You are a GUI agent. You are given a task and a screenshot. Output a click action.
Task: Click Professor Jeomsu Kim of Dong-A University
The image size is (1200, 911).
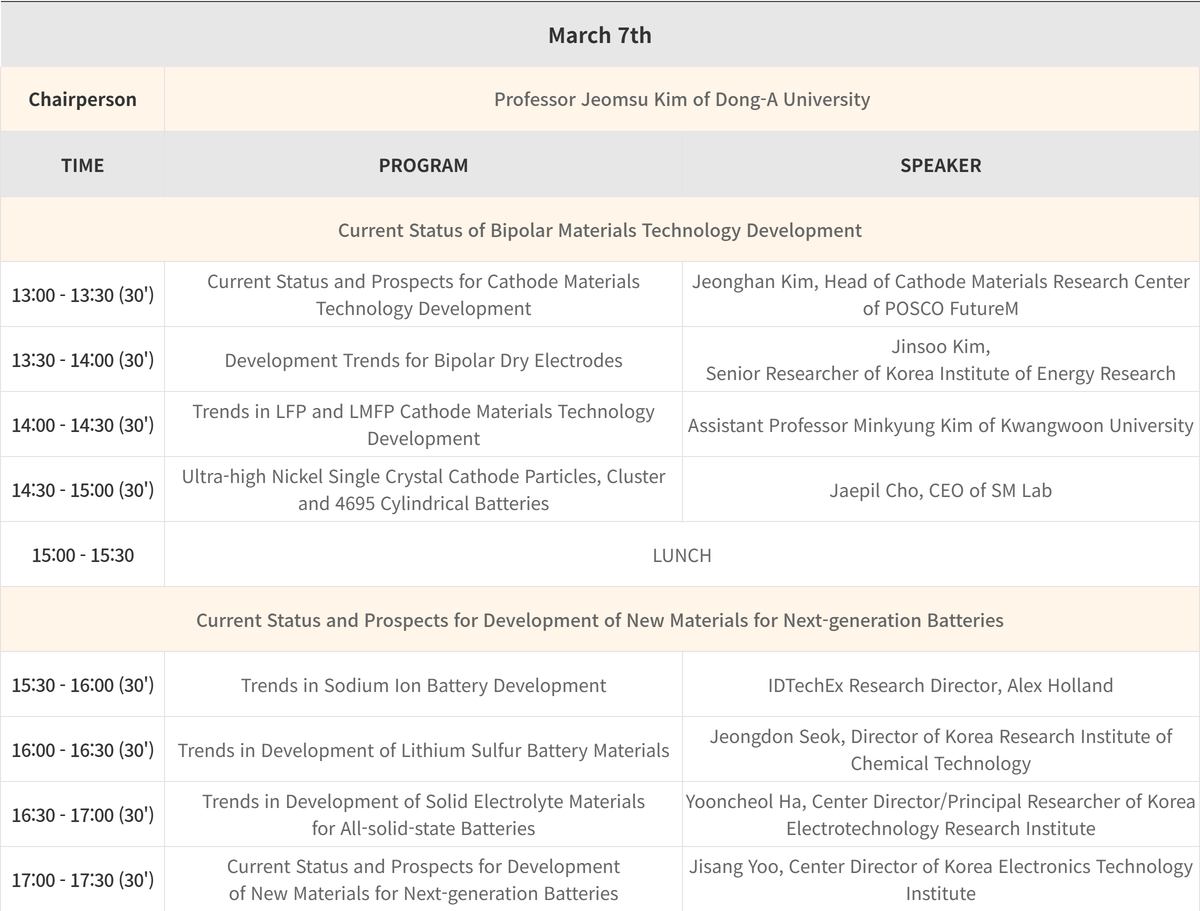click(x=681, y=99)
